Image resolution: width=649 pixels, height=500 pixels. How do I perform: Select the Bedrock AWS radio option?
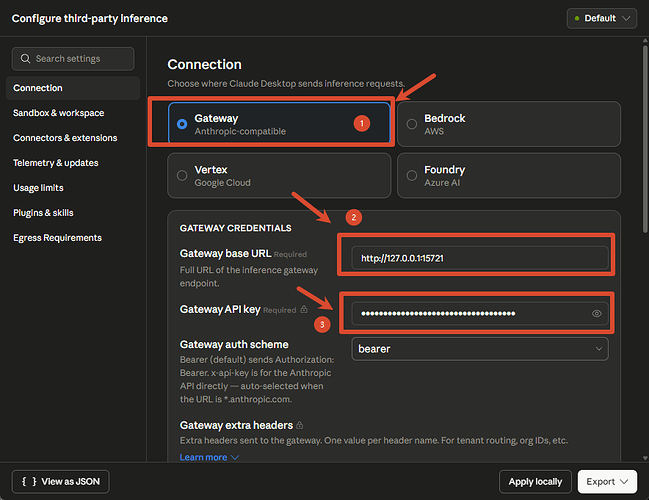412,124
